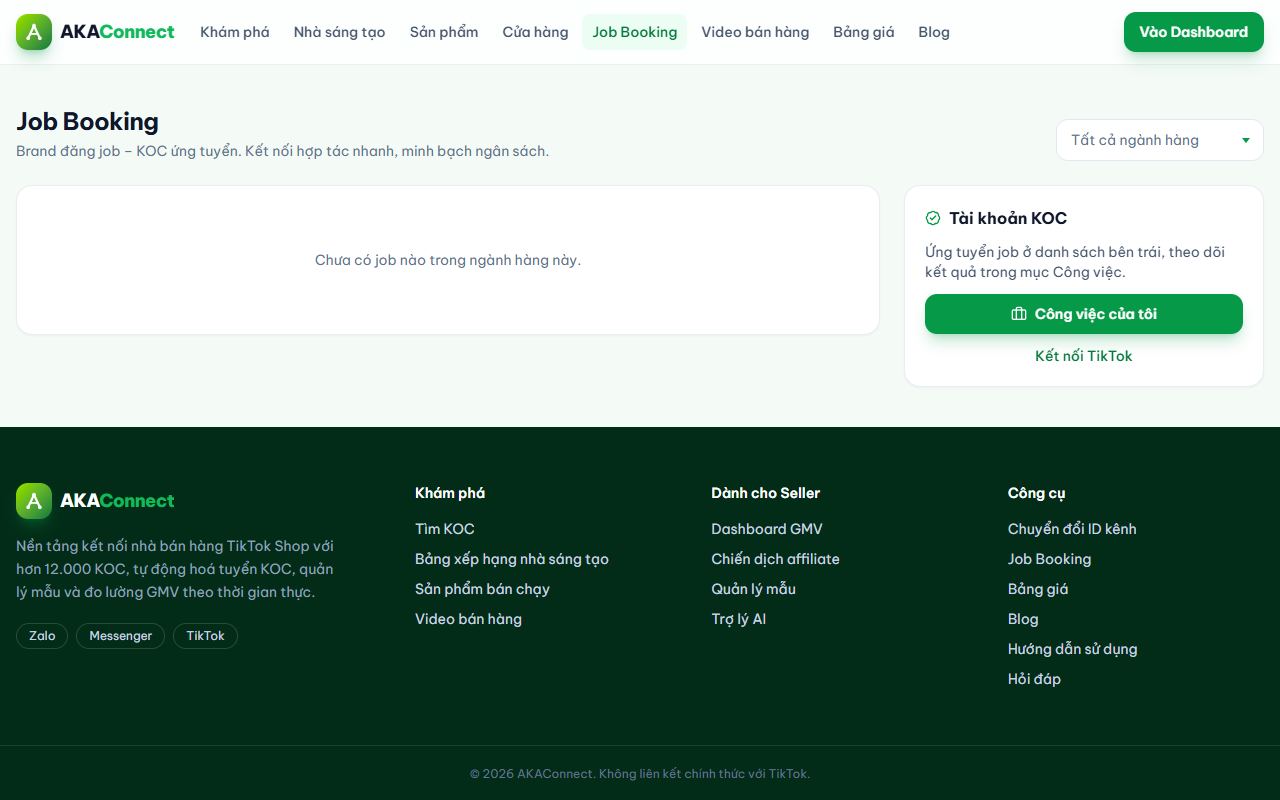The height and width of the screenshot is (800, 1280).
Task: Click the Vào Dashboard button
Action: tap(1194, 32)
